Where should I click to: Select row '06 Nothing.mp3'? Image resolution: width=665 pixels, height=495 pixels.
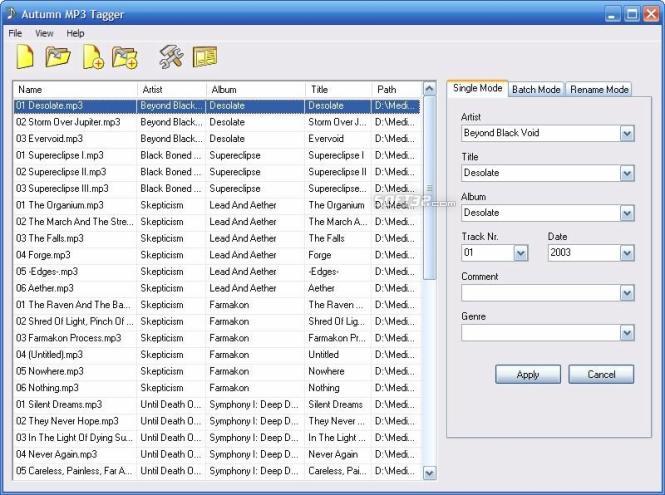(217, 388)
